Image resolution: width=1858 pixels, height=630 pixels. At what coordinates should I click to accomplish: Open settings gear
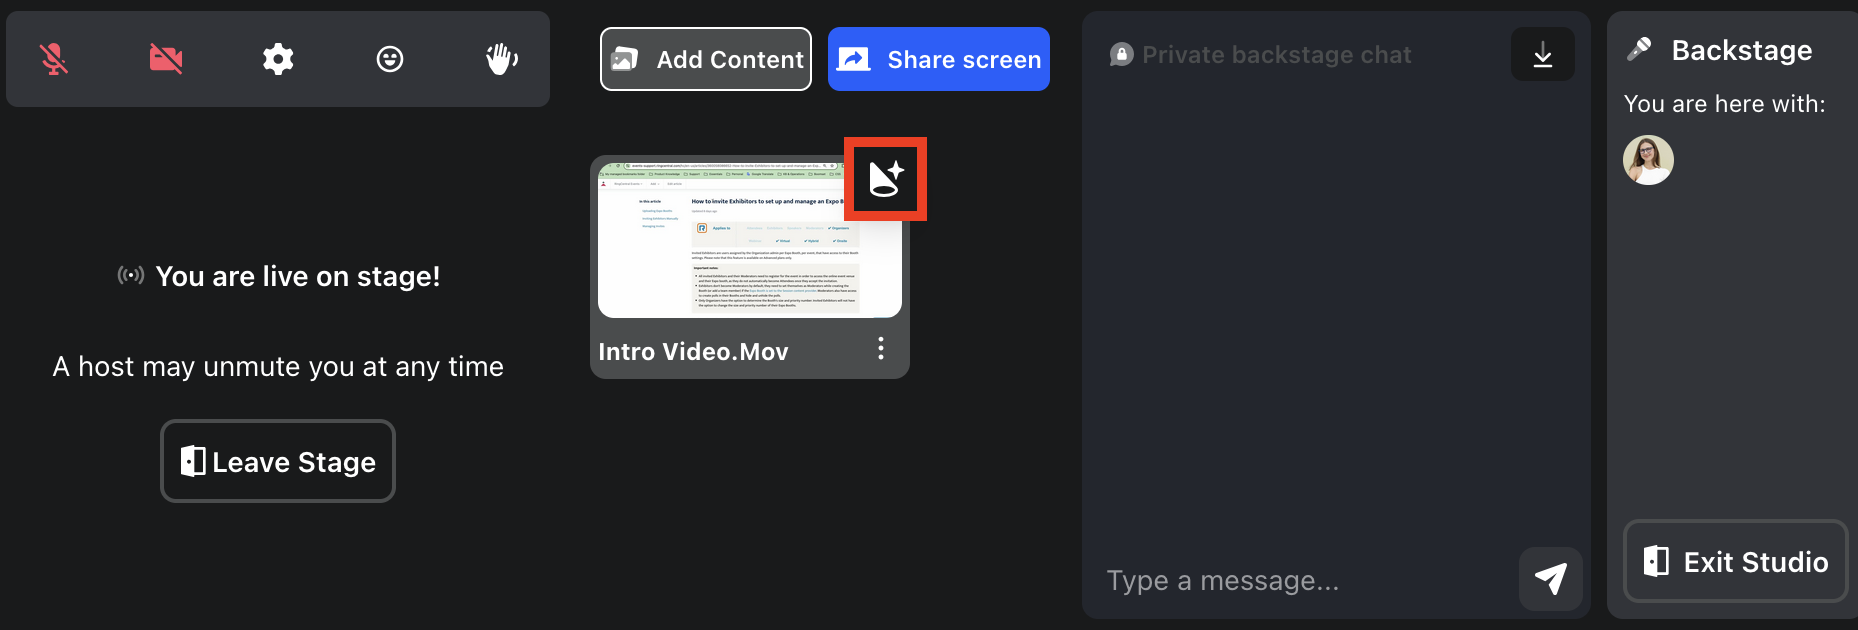click(278, 60)
